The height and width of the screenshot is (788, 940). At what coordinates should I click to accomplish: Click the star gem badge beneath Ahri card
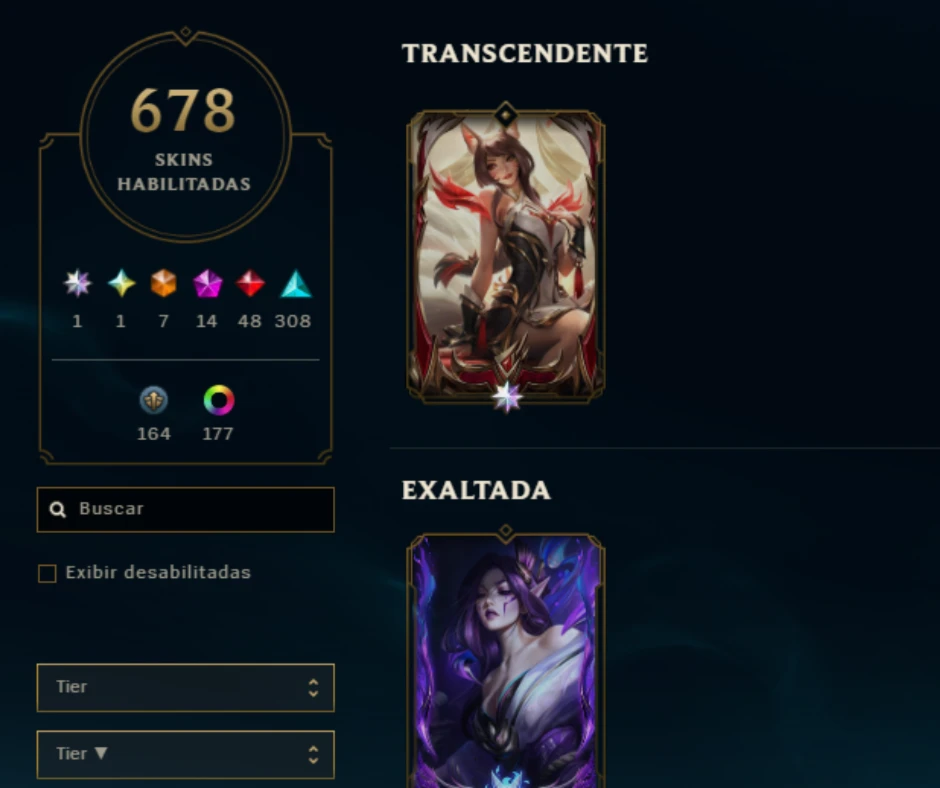(x=507, y=396)
